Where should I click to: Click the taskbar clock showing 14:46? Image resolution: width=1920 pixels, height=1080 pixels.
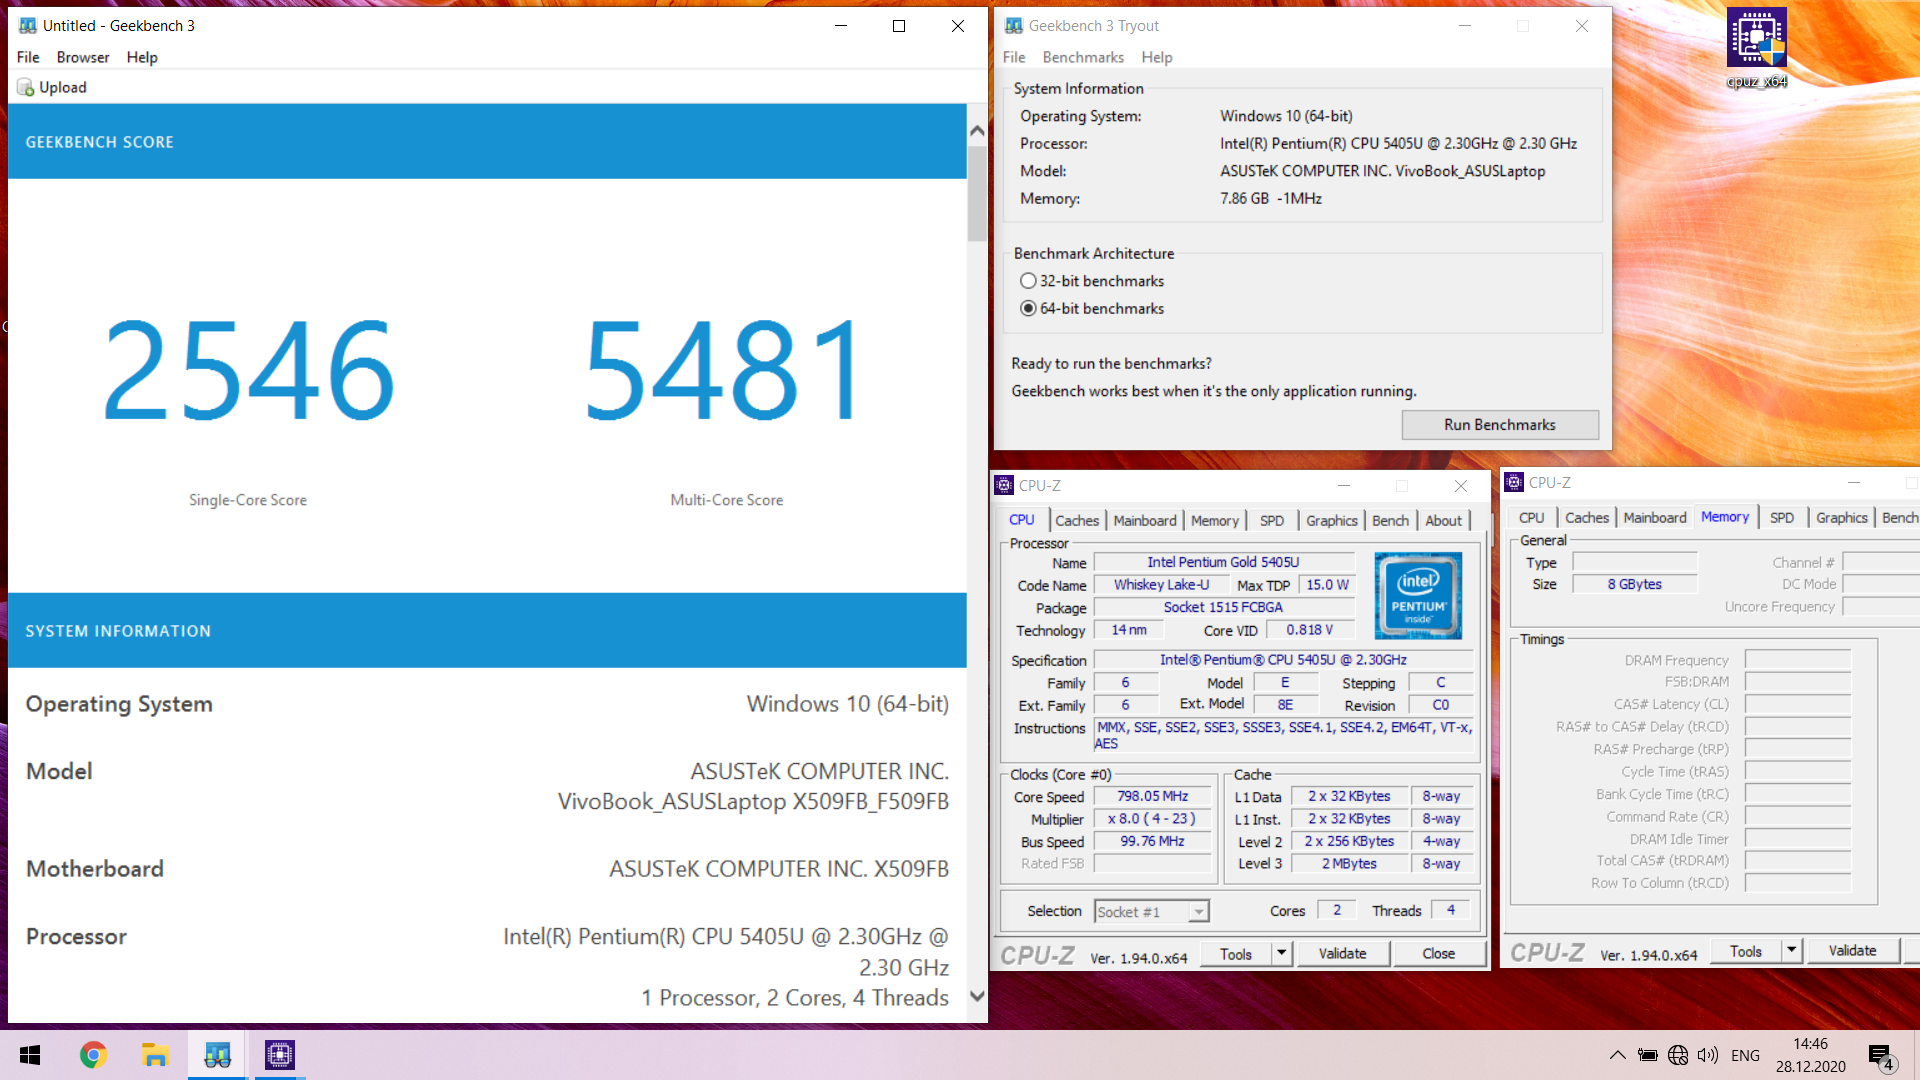click(1810, 1055)
